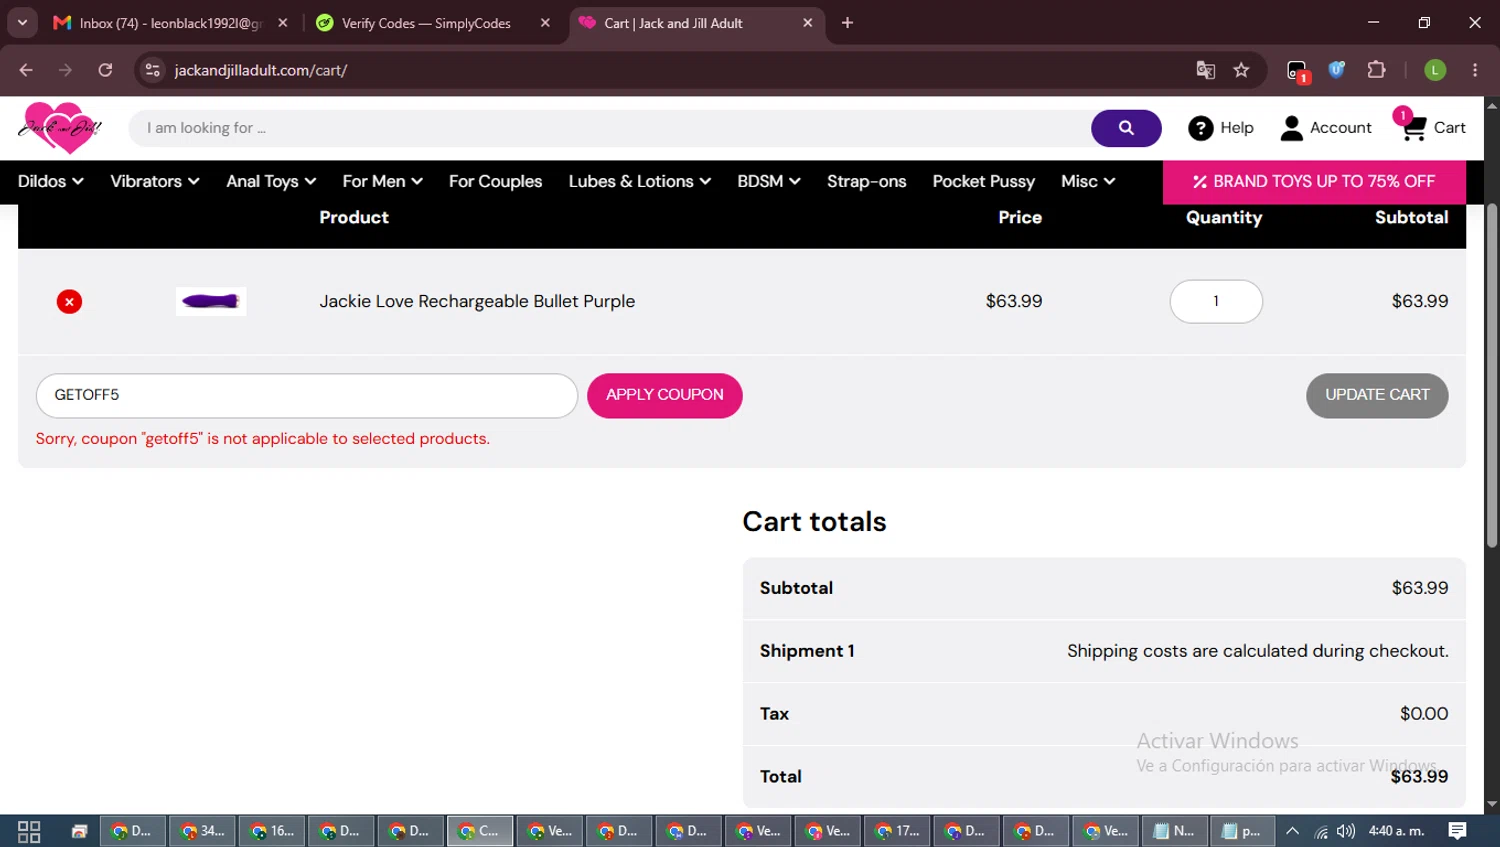Viewport: 1500px width, 847px height.
Task: Remove Jackie Love Bullet from cart
Action: tap(69, 302)
